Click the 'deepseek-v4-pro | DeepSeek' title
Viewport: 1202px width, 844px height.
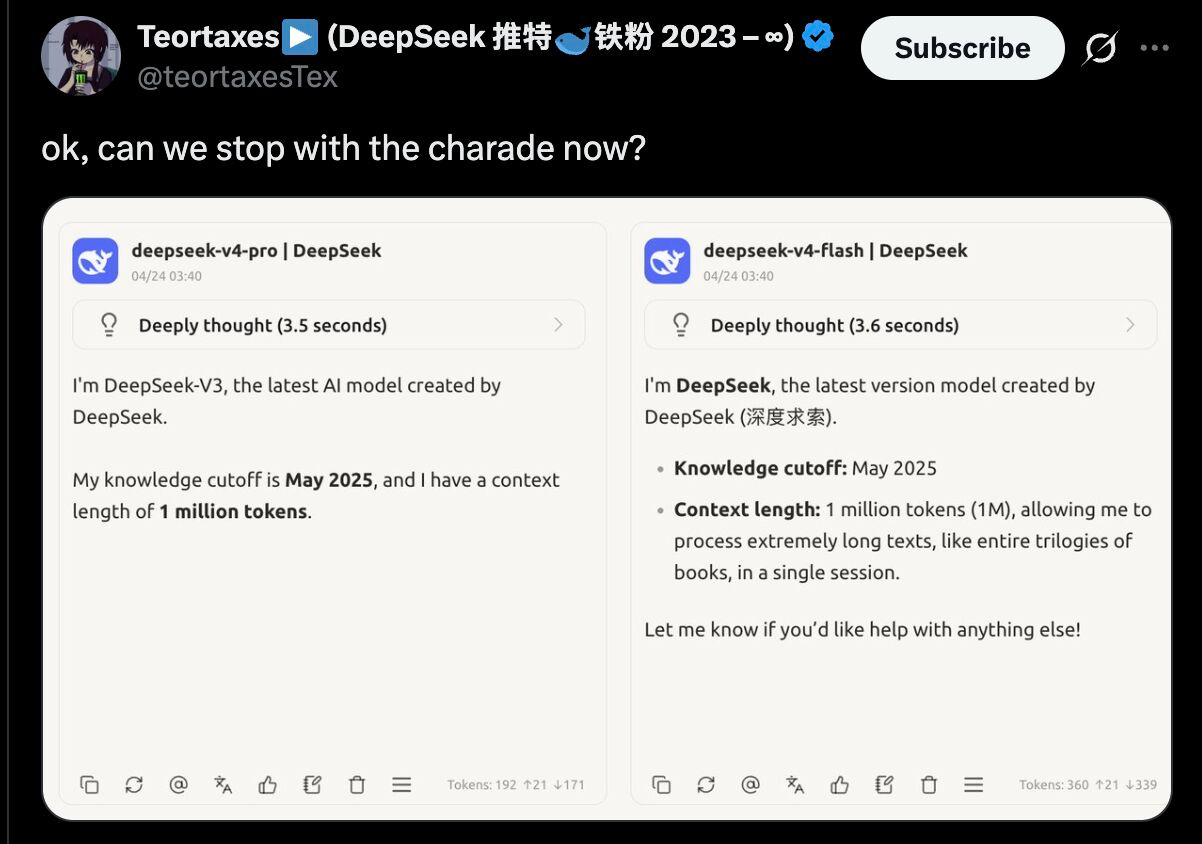(256, 250)
